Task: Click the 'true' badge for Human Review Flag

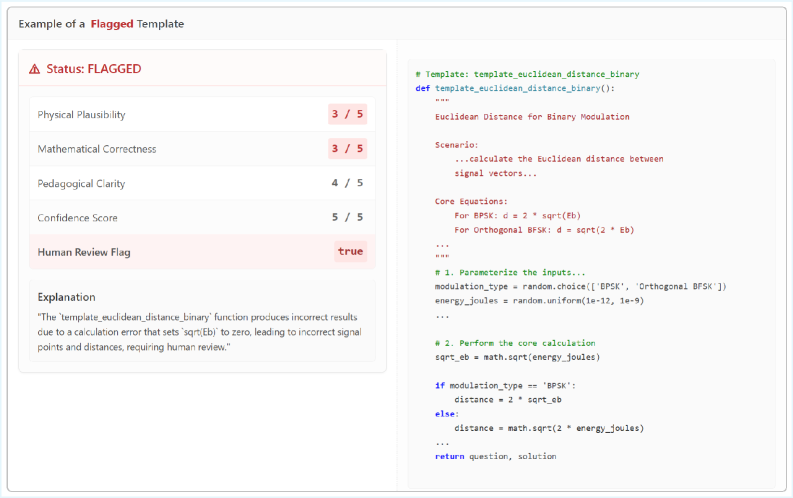Action: (350, 252)
